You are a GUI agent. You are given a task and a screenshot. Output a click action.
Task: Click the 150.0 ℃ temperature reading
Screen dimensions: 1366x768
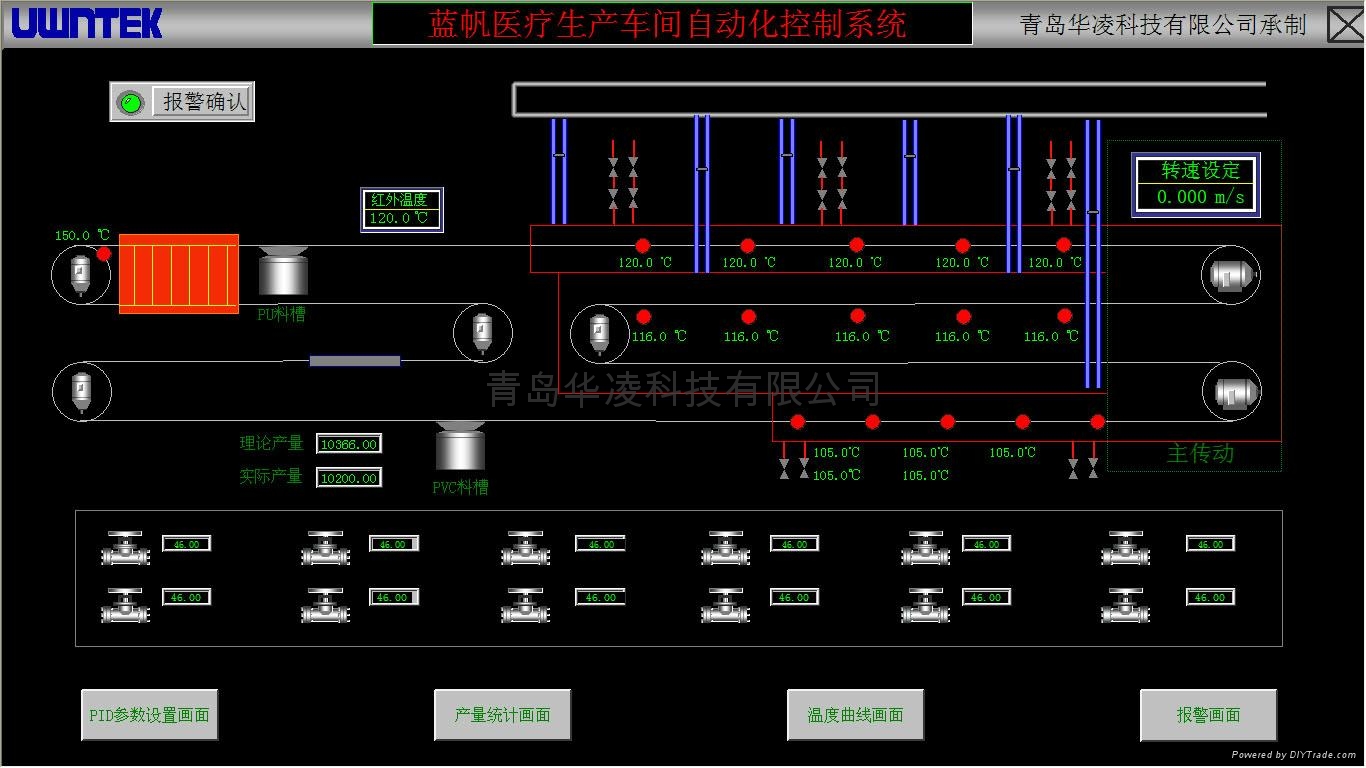coord(82,236)
